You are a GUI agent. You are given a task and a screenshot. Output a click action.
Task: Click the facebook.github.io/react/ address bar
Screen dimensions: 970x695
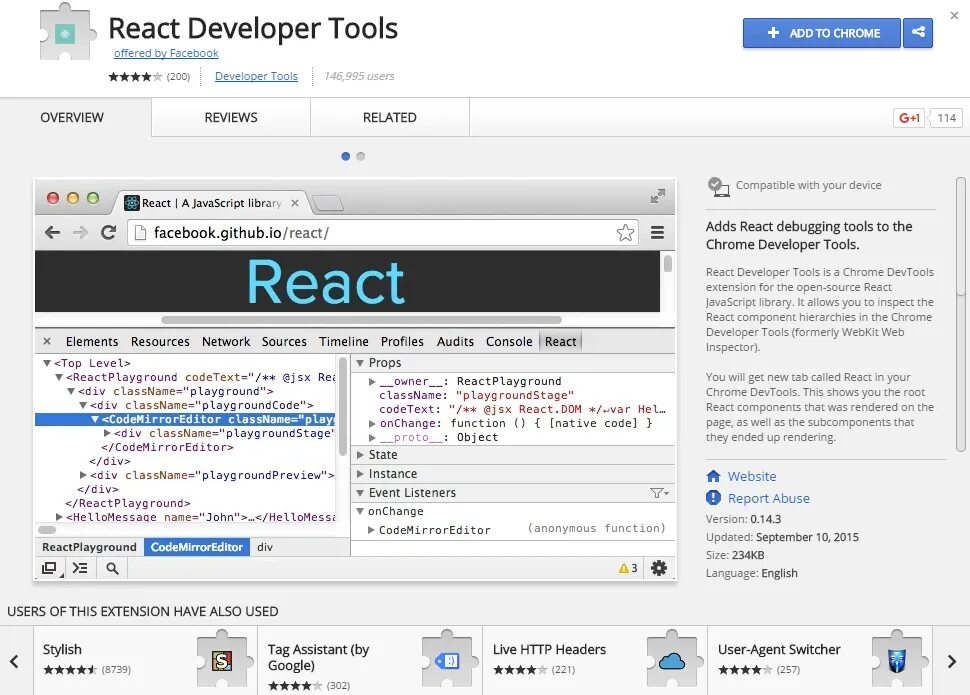pyautogui.click(x=382, y=233)
